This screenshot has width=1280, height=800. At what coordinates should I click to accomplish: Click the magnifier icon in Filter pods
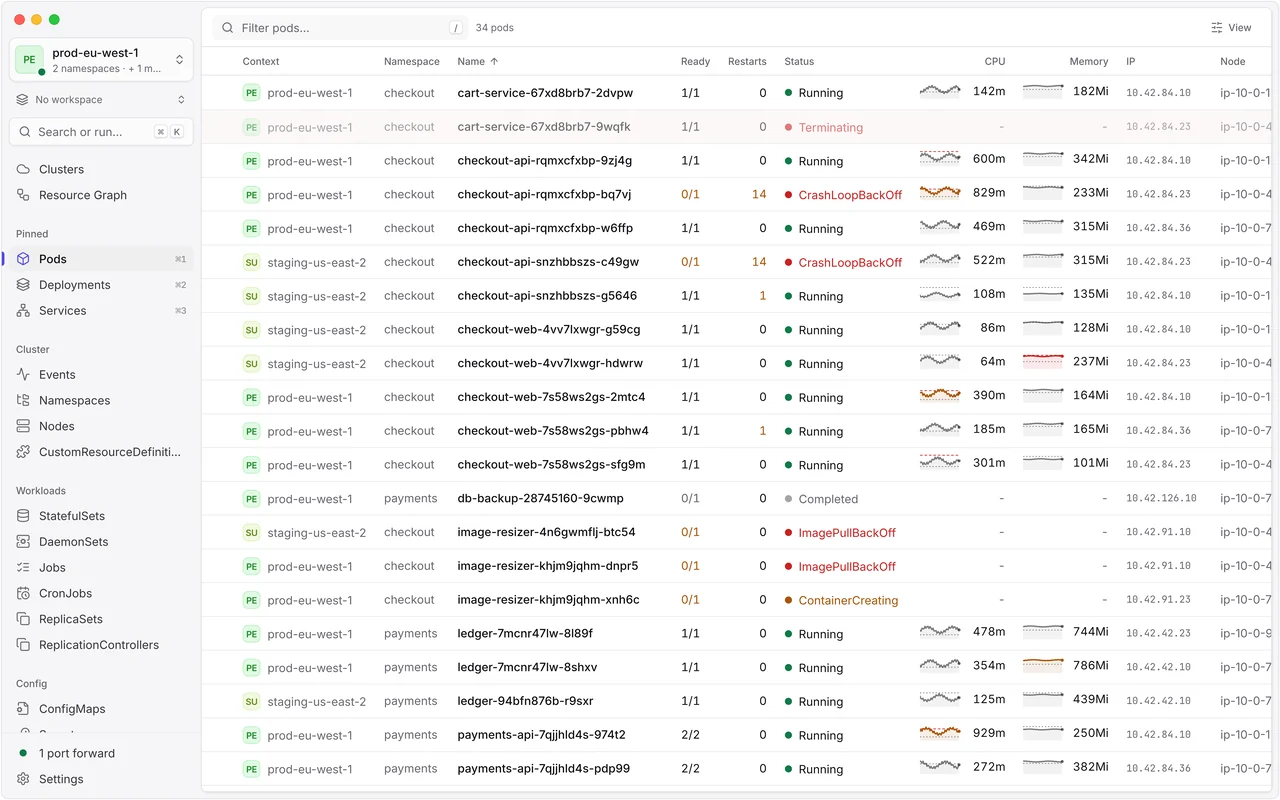pyautogui.click(x=228, y=28)
